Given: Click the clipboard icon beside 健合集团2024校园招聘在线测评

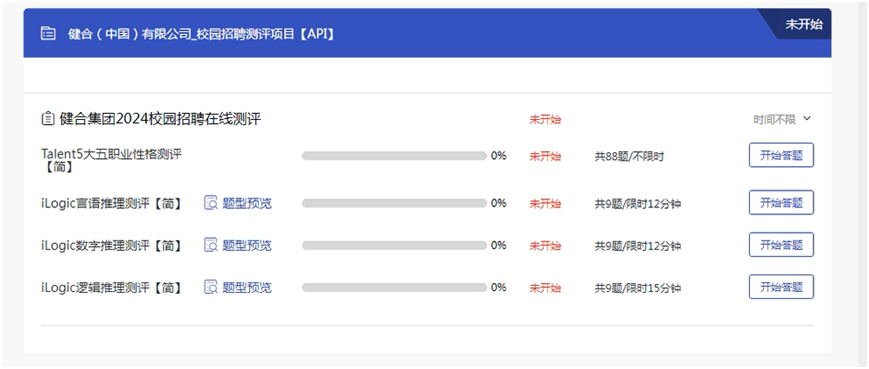Looking at the screenshot, I should [48, 119].
